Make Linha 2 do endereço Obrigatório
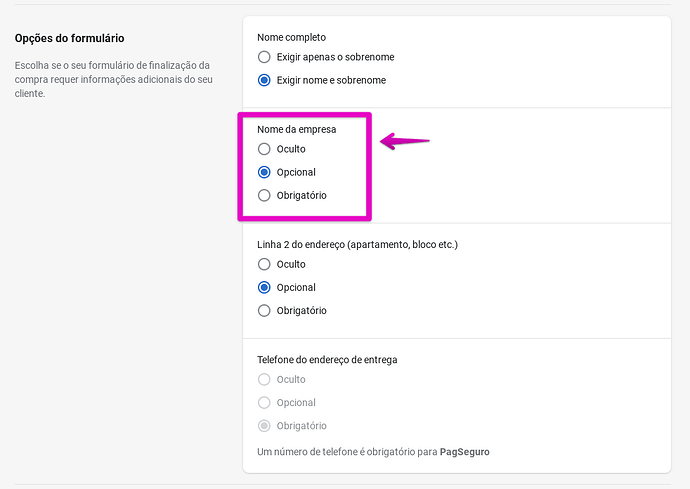Image resolution: width=690 pixels, height=489 pixels. click(x=264, y=310)
